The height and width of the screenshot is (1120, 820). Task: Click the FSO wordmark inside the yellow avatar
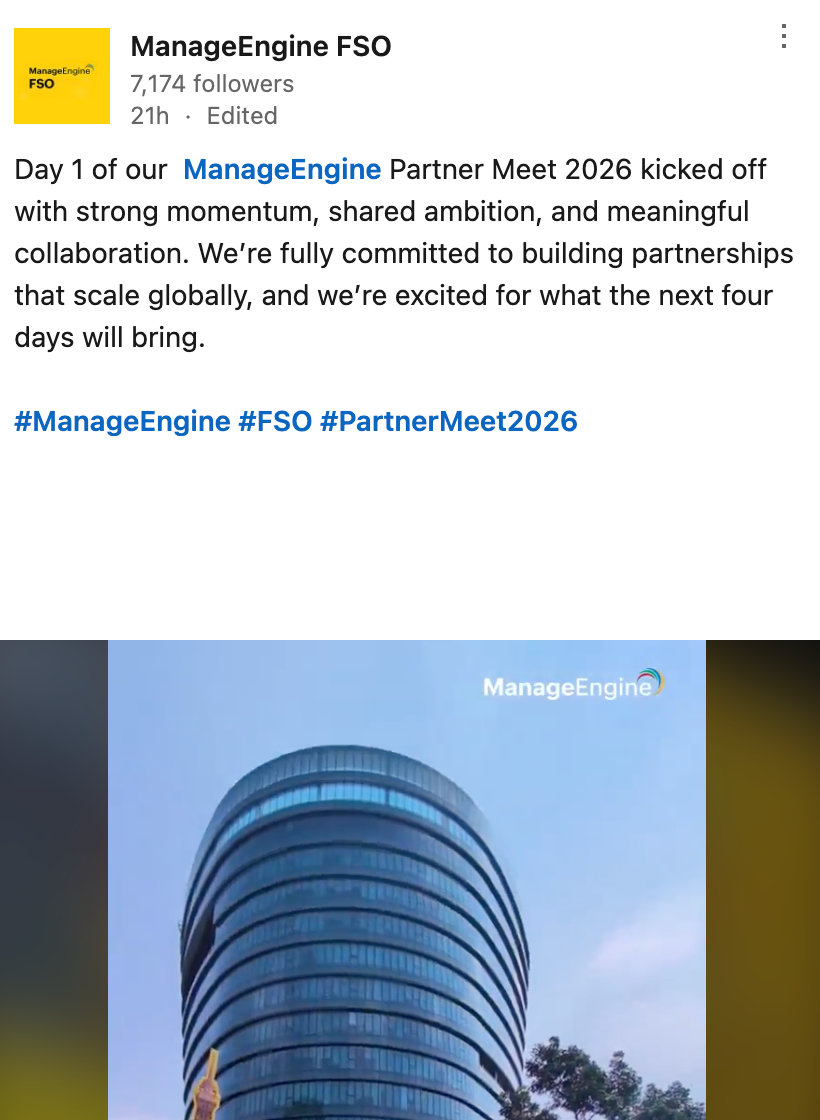(x=41, y=86)
